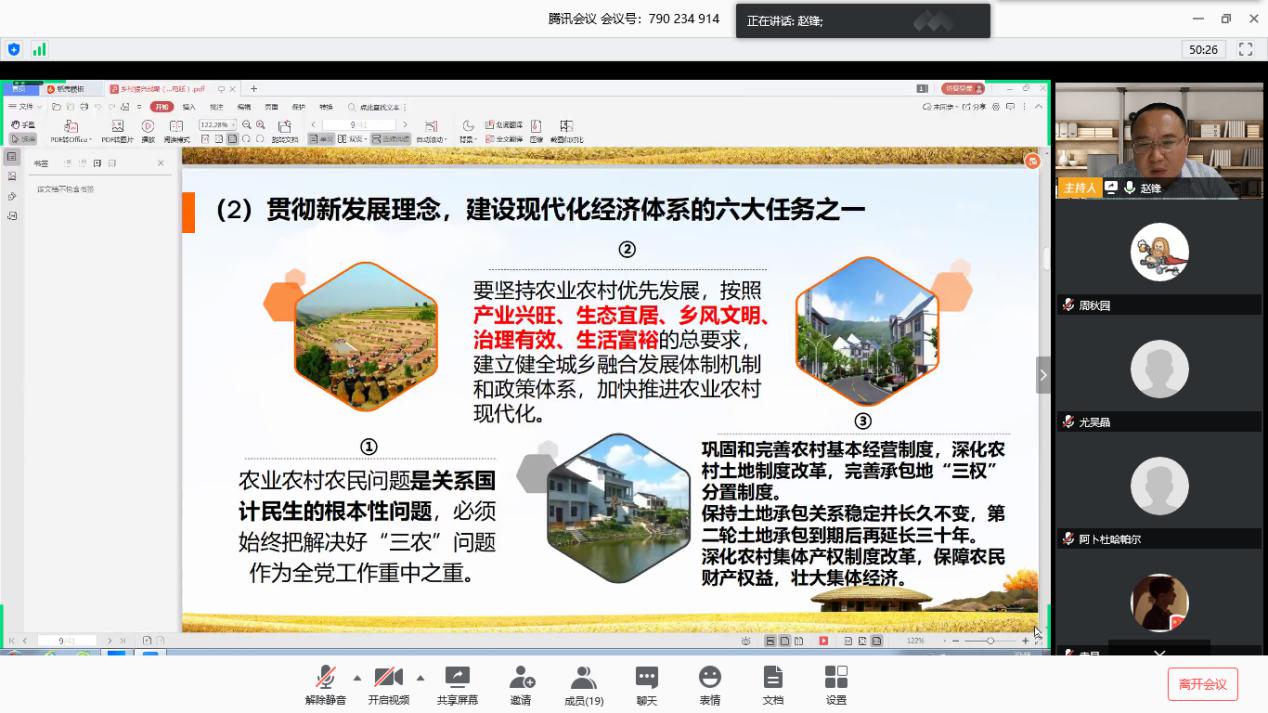Click the blue meeting security shield icon
This screenshot has height=713, width=1268.
(x=14, y=49)
